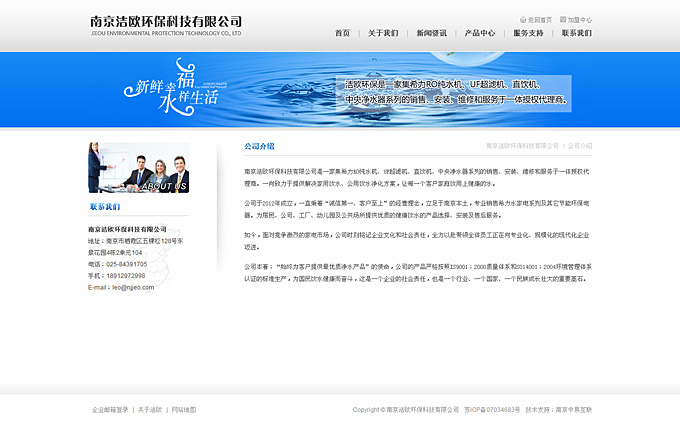Click the 加盟中心 link text

[580, 20]
